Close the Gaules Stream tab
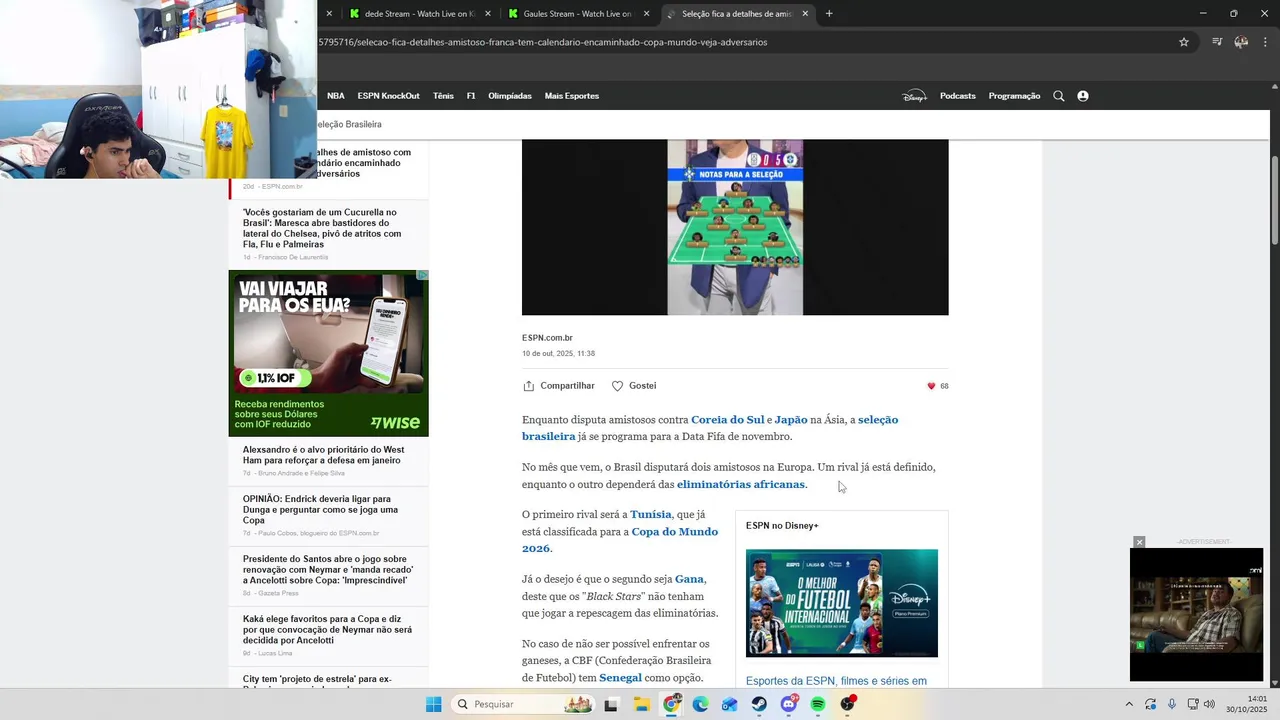This screenshot has width=1280, height=720. point(646,14)
